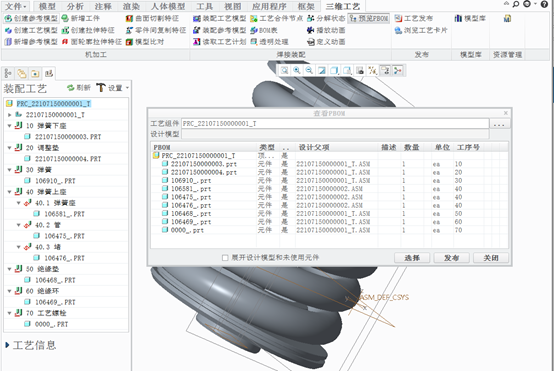Click the 设计模型 input field
554x371 pixels.
pyautogui.click(x=335, y=134)
